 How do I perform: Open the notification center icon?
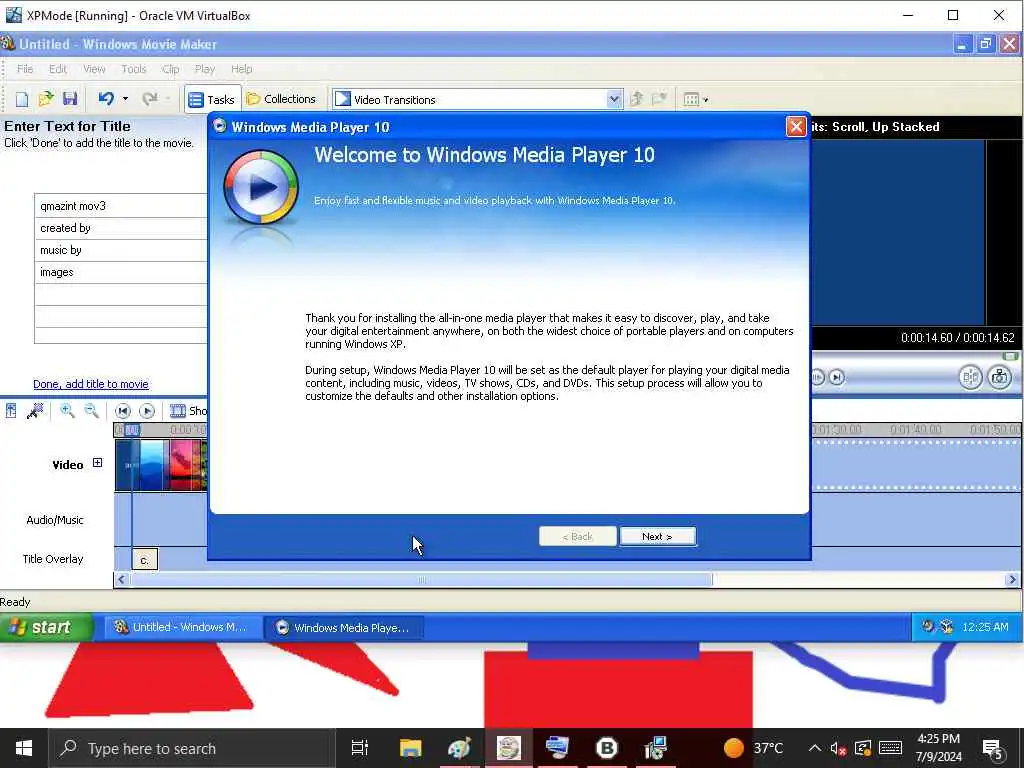point(993,750)
